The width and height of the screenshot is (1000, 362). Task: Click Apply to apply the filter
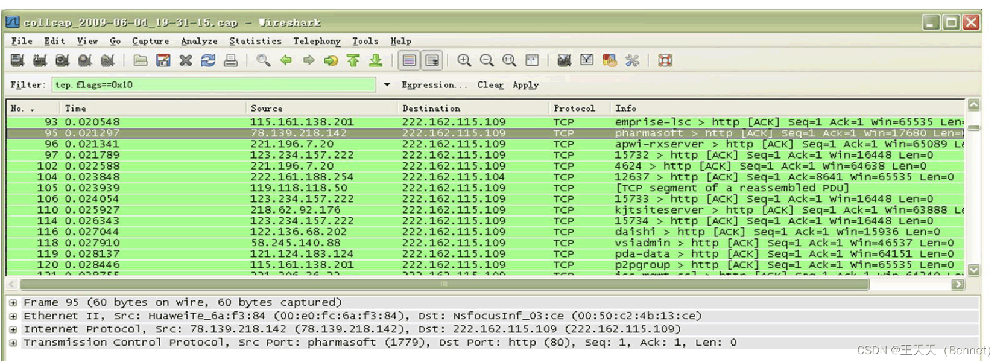(526, 85)
